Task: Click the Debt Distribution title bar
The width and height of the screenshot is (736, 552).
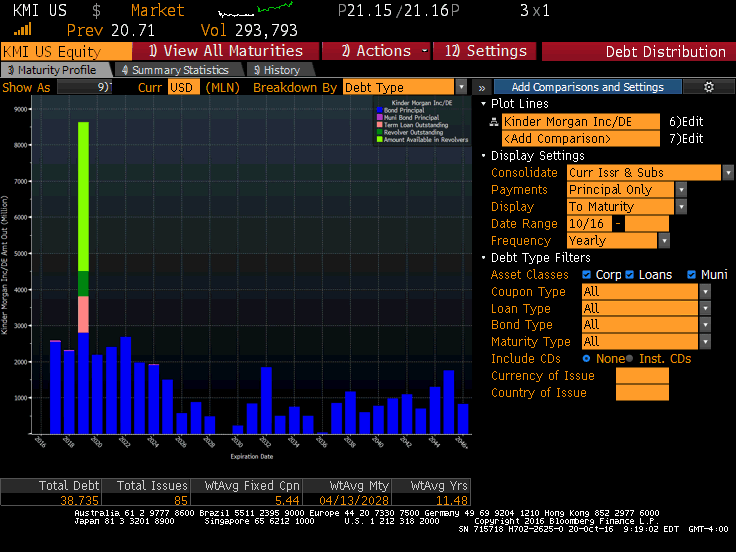Action: (x=638, y=51)
